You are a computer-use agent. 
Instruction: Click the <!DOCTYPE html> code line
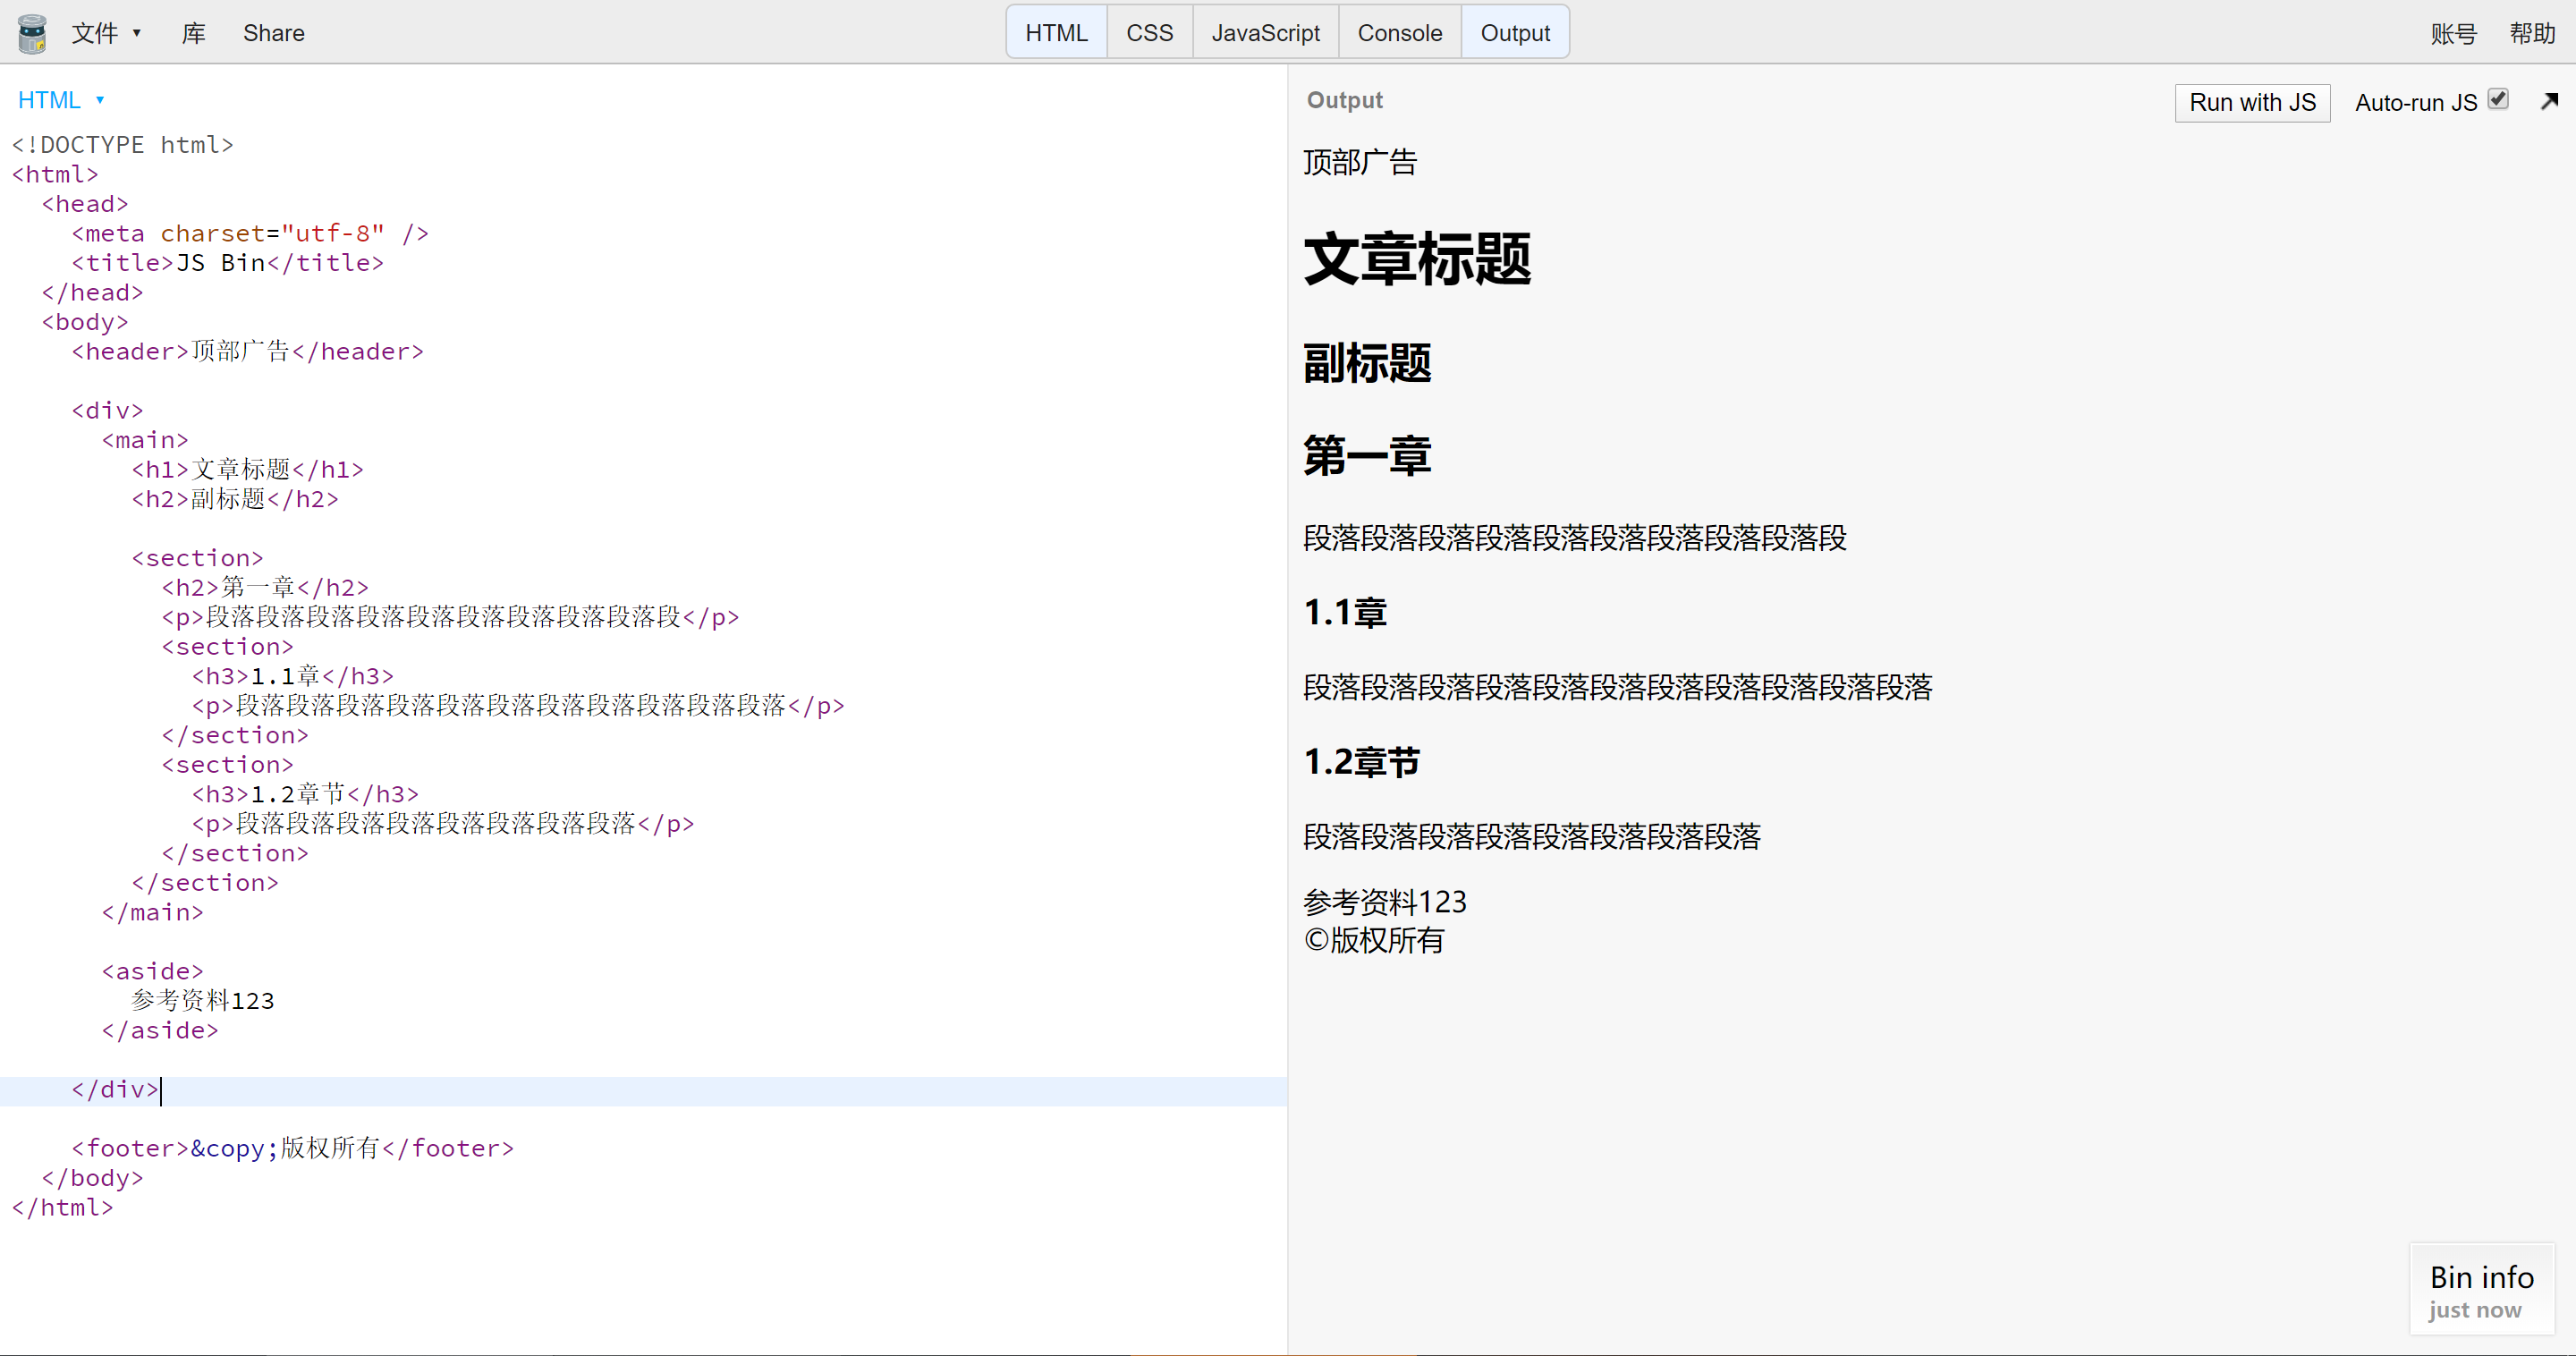pyautogui.click(x=123, y=145)
